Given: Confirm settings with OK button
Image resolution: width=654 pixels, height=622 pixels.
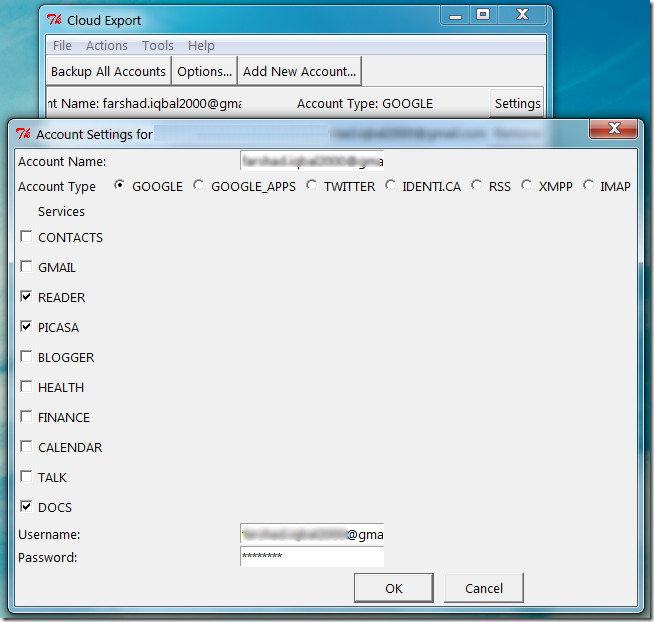Looking at the screenshot, I should pos(394,588).
